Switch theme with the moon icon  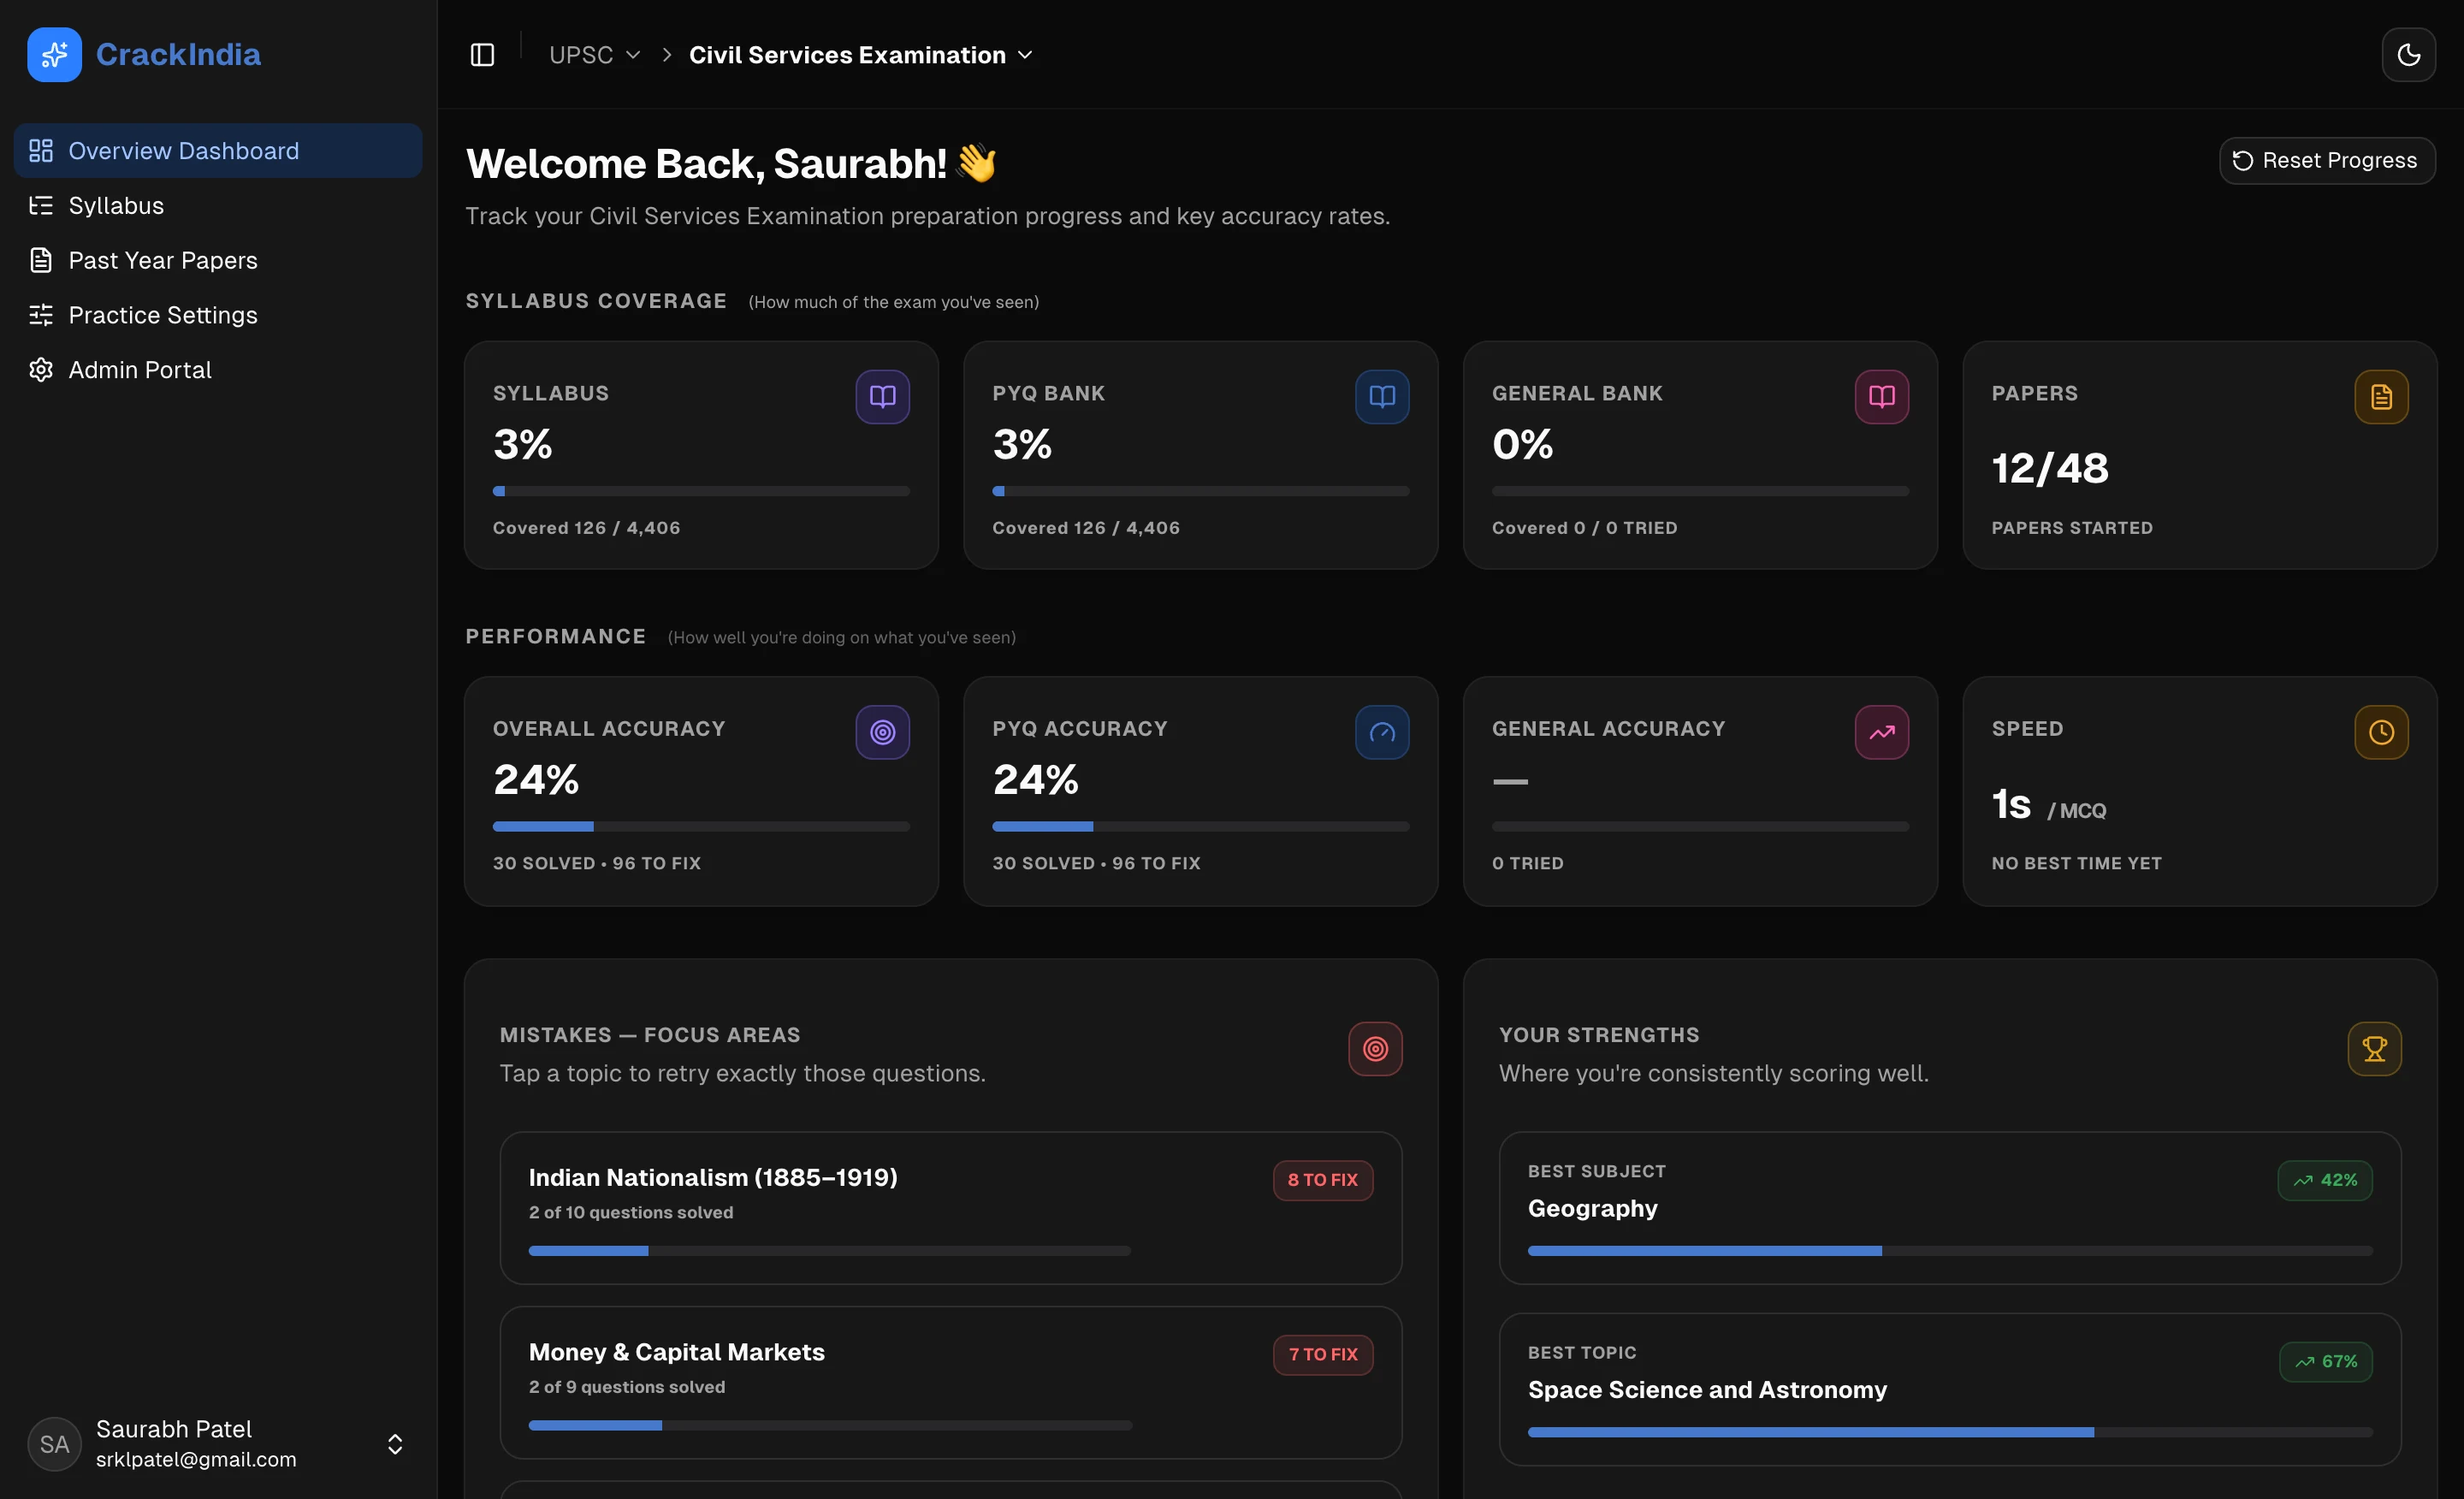tap(2408, 54)
